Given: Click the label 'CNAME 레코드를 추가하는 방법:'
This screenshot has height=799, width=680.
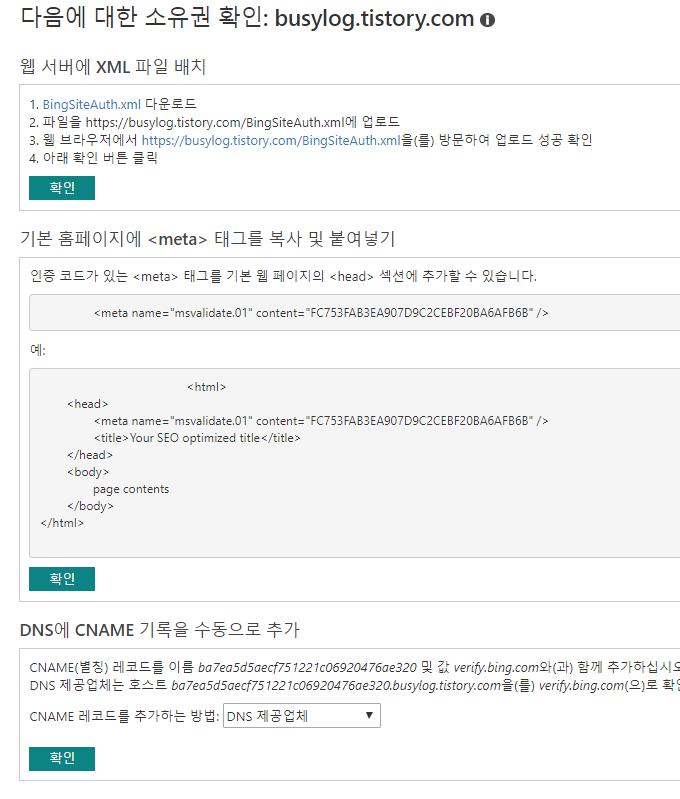Looking at the screenshot, I should (x=124, y=716).
